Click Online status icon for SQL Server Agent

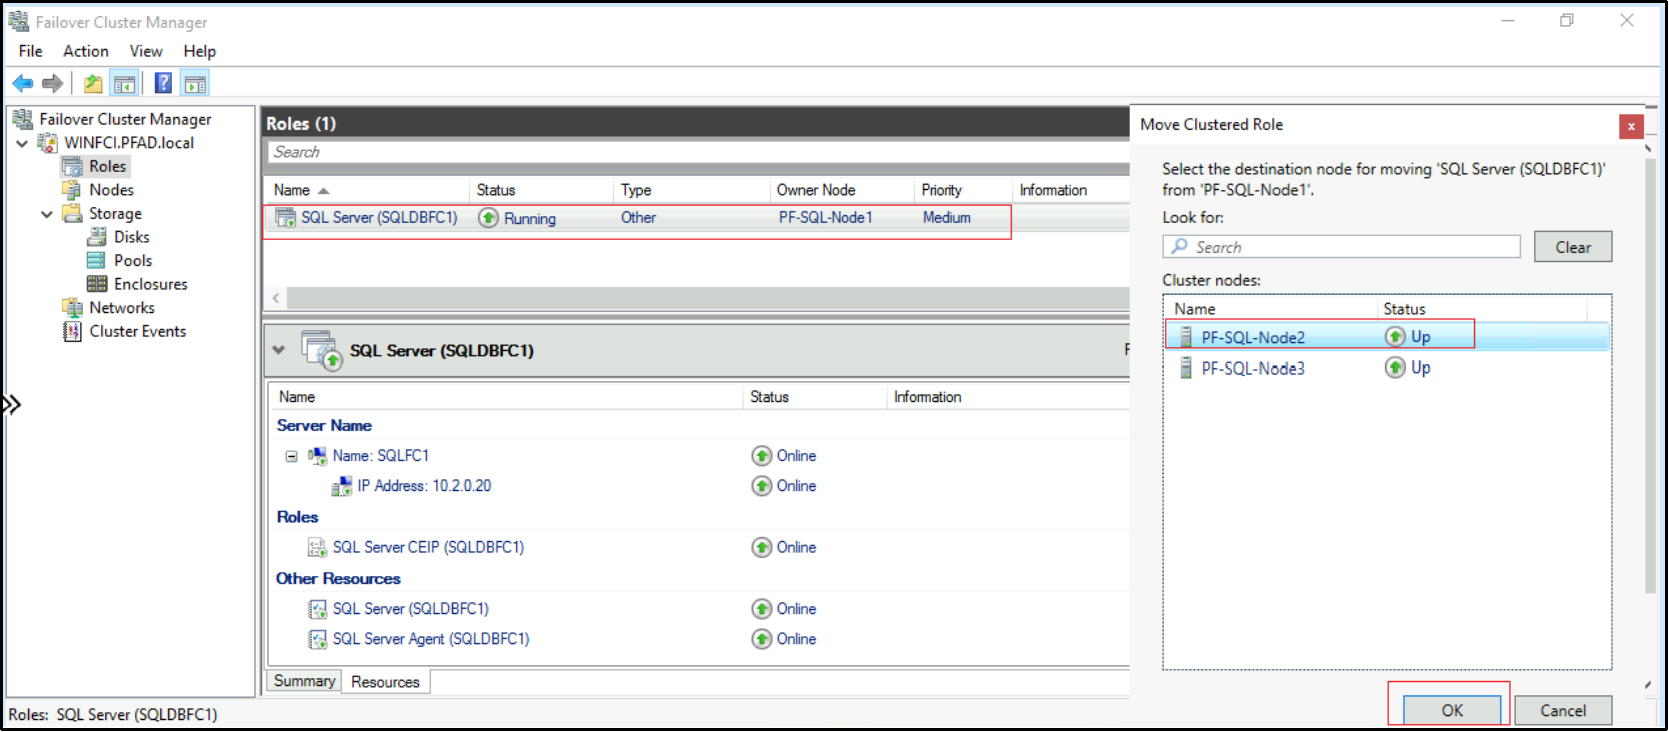point(762,639)
